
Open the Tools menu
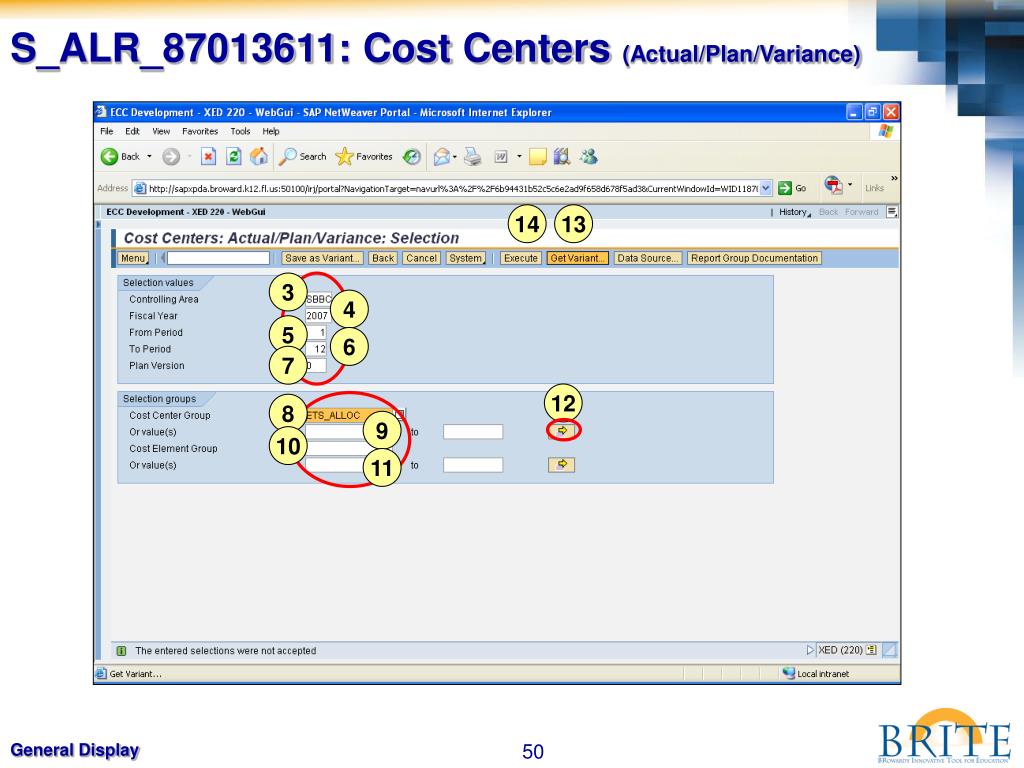point(240,131)
